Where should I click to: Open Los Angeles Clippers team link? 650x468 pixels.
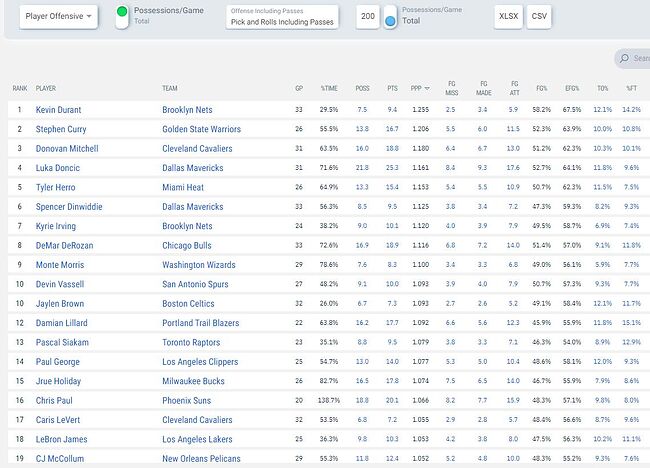pos(200,362)
